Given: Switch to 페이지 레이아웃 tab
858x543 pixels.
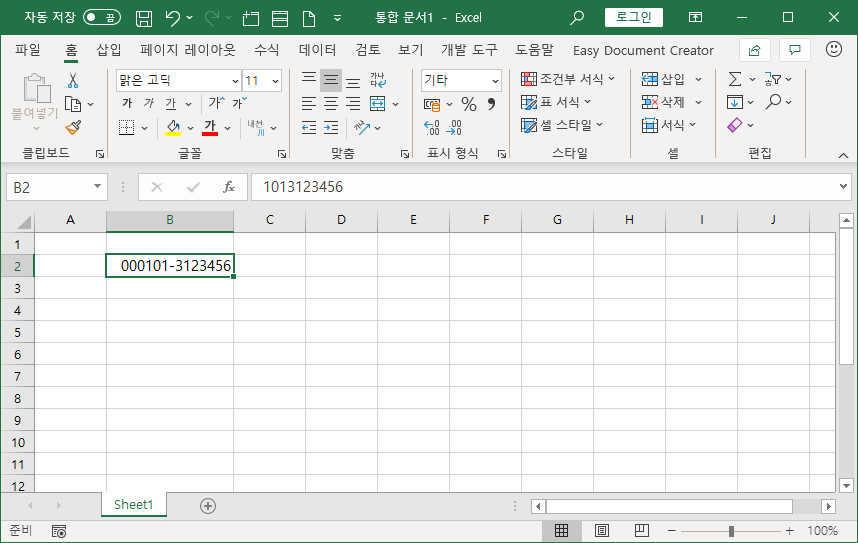Looking at the screenshot, I should point(188,50).
